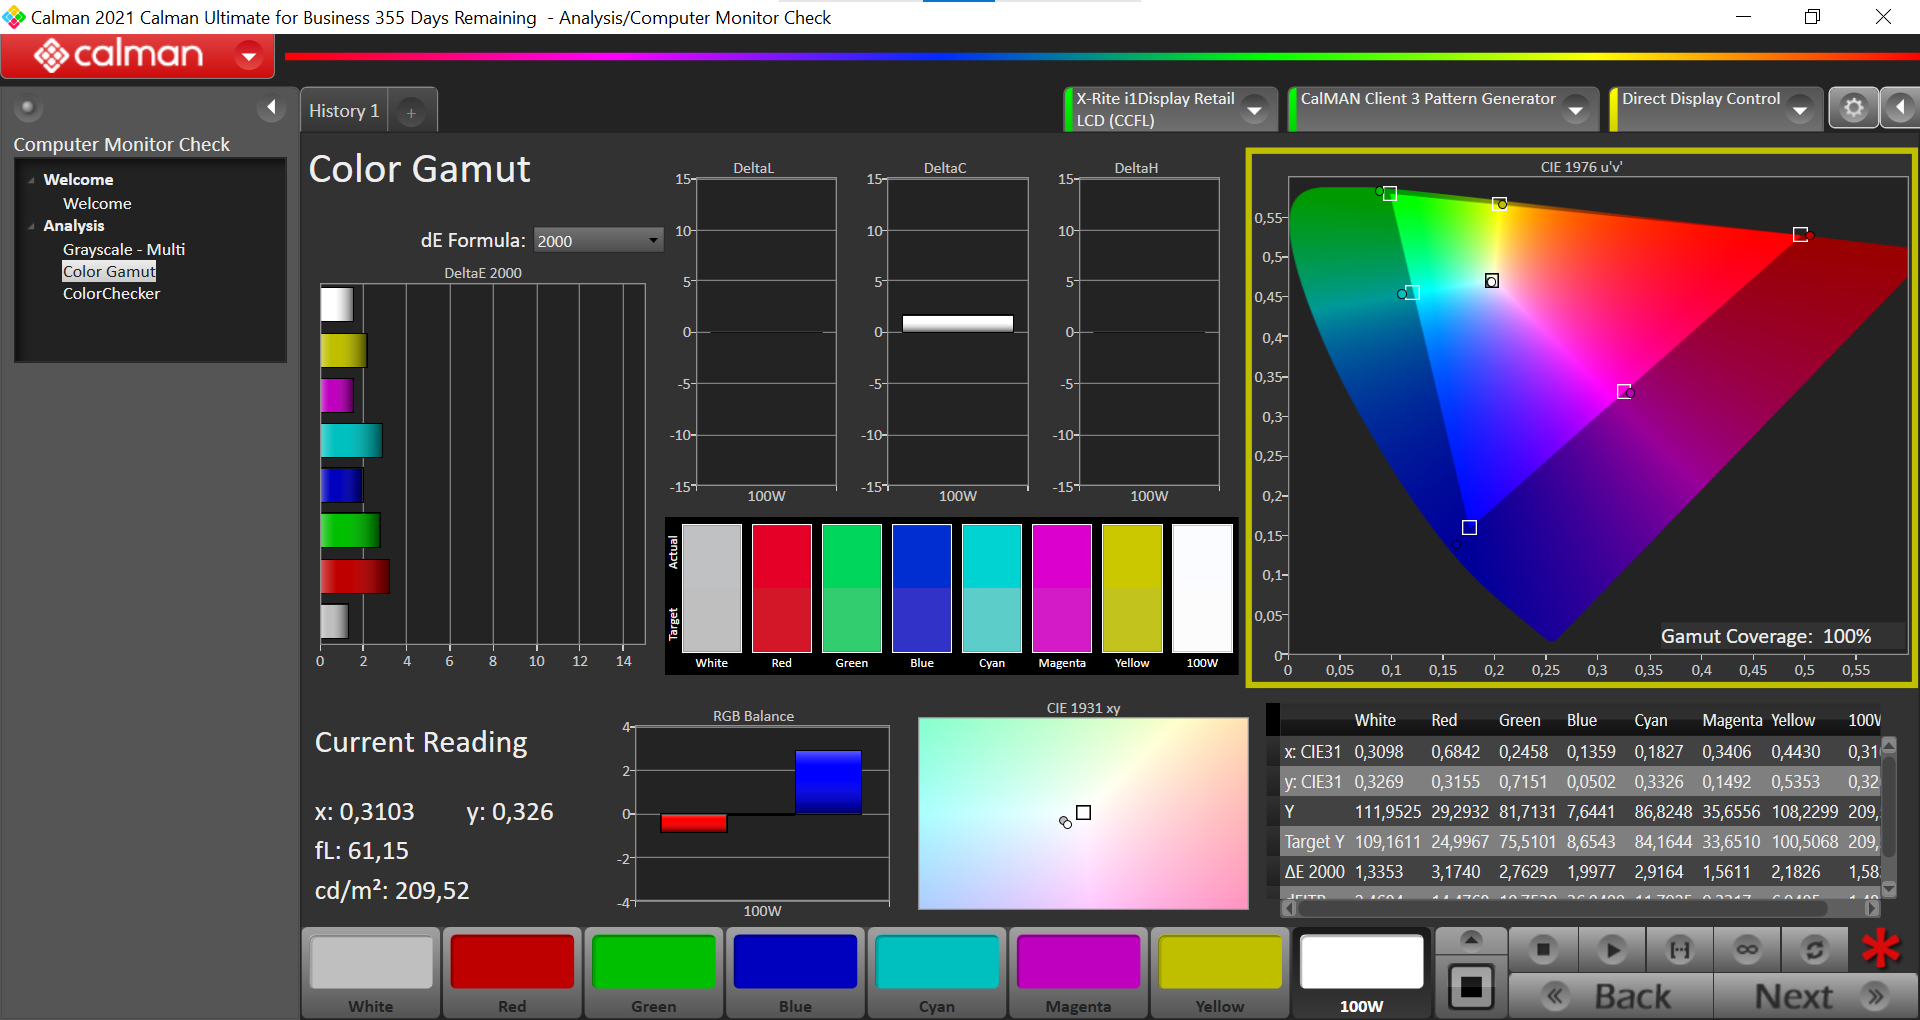Click the blue RGB Balance bar
This screenshot has height=1020, width=1920.
click(x=828, y=782)
